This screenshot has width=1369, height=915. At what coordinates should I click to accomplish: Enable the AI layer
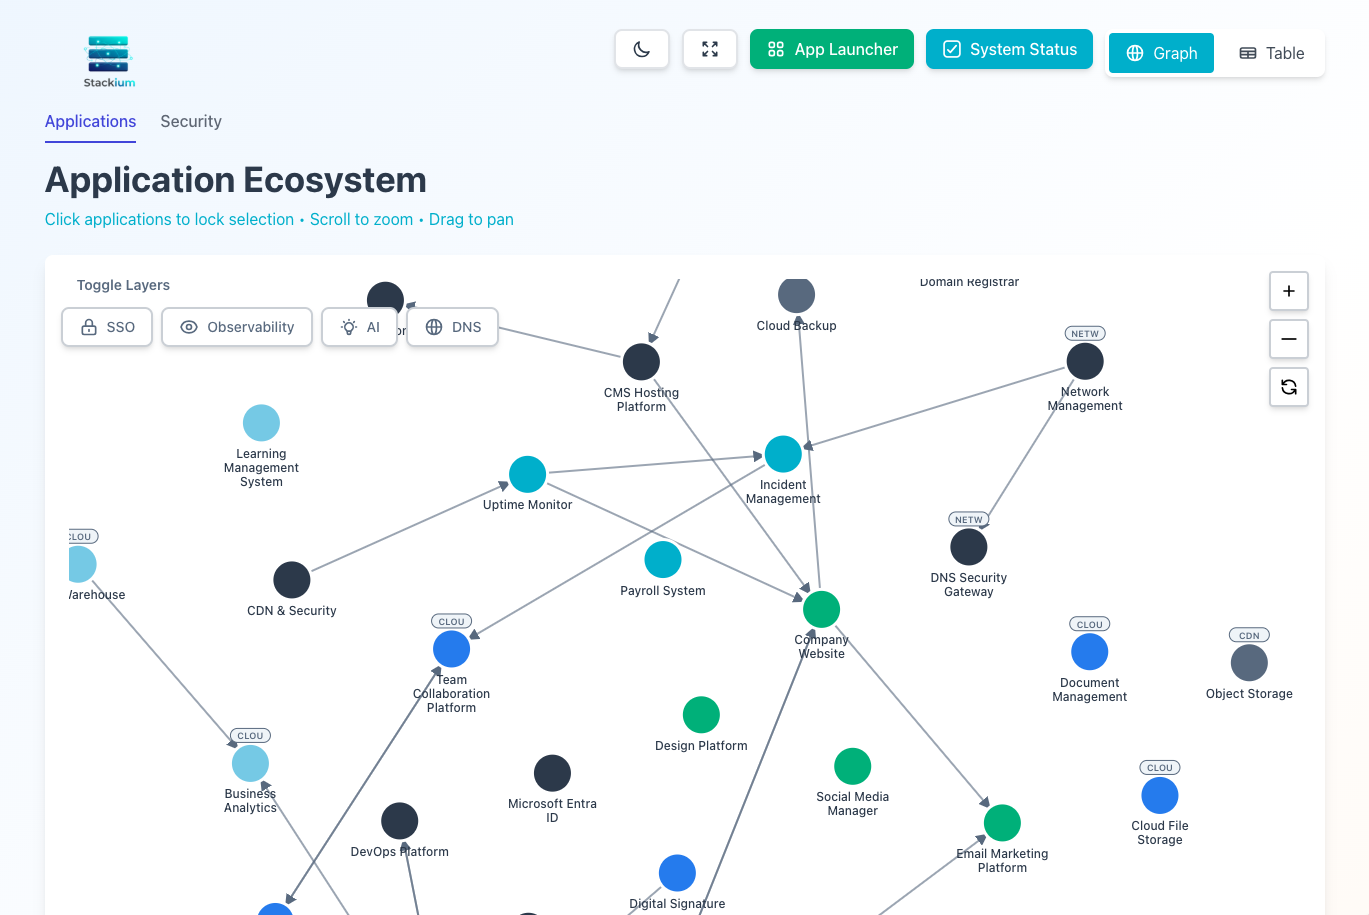click(359, 327)
